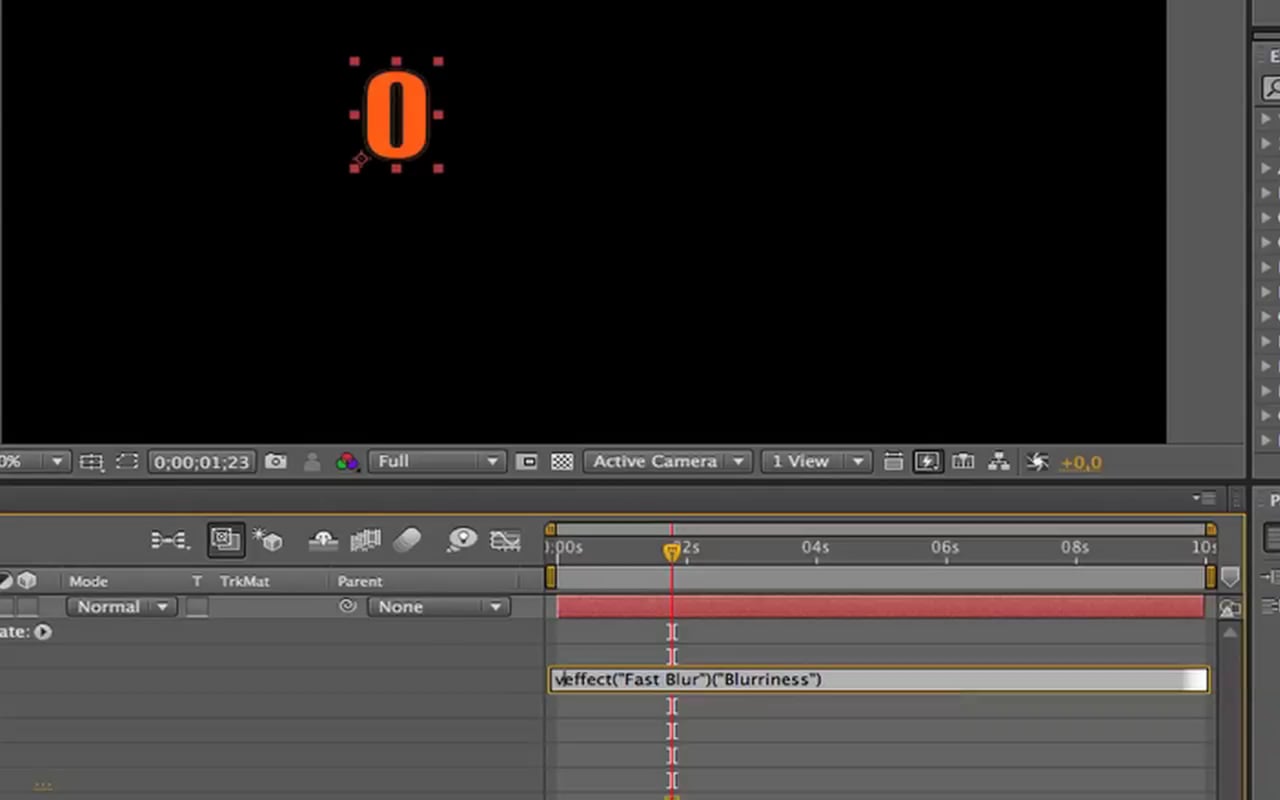Open the Parent None dropdown
The image size is (1280, 800).
pos(438,607)
